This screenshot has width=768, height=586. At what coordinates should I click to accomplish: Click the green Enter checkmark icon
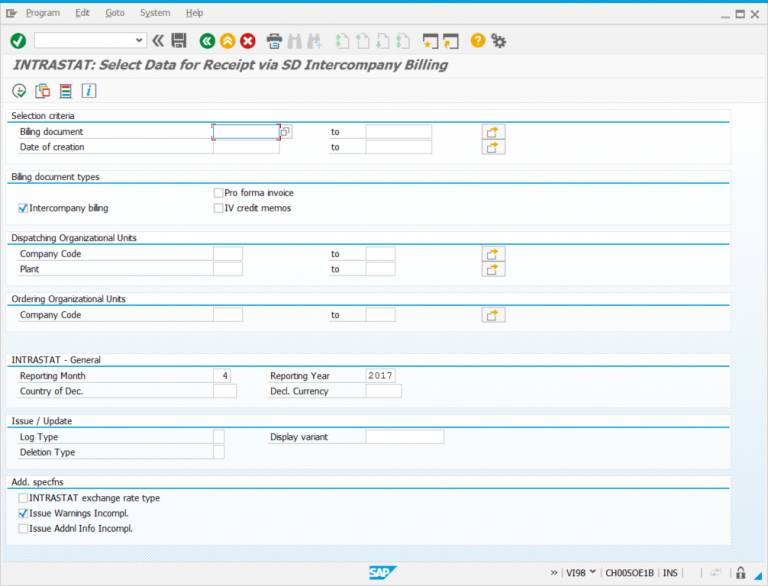coord(18,41)
